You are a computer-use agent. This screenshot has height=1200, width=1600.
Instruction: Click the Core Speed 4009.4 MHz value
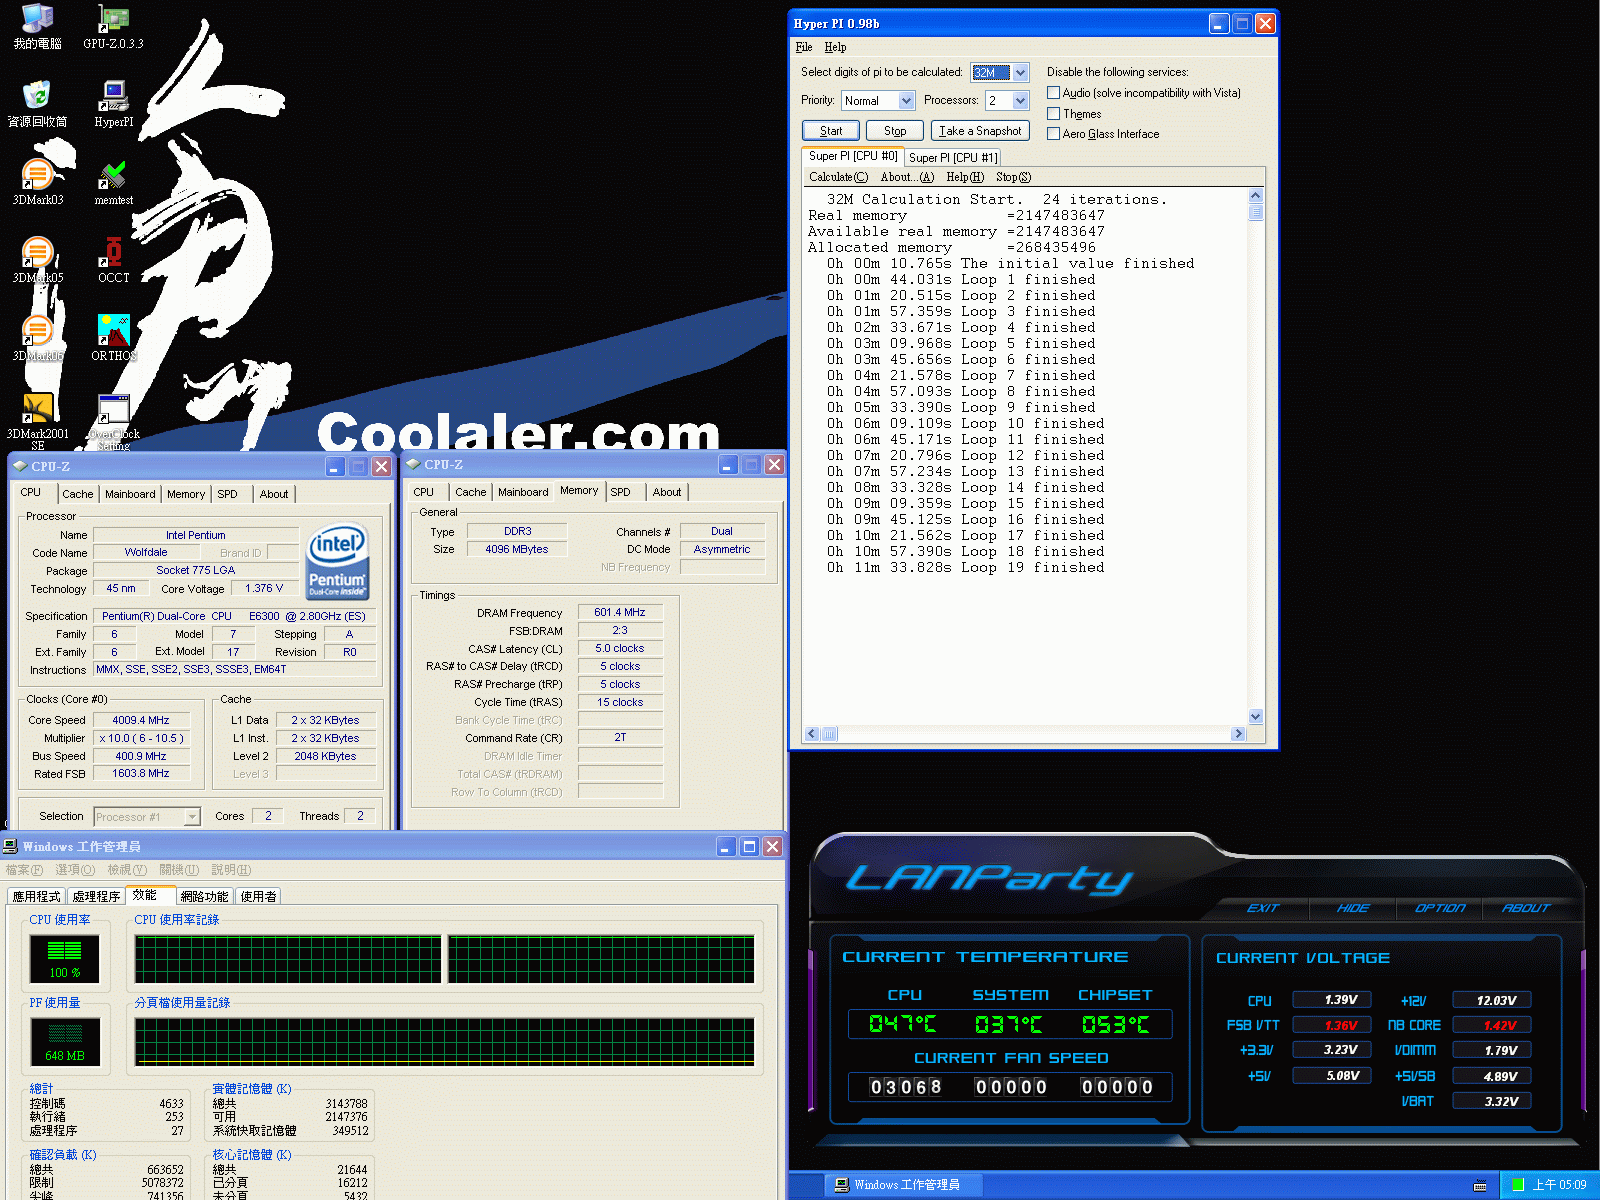[141, 720]
